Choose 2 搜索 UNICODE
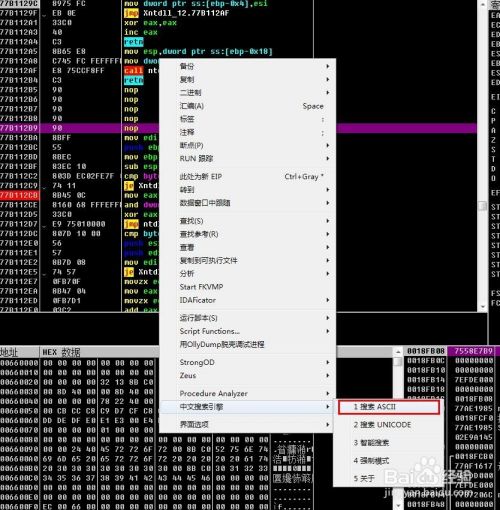The image size is (500, 510). click(389, 425)
